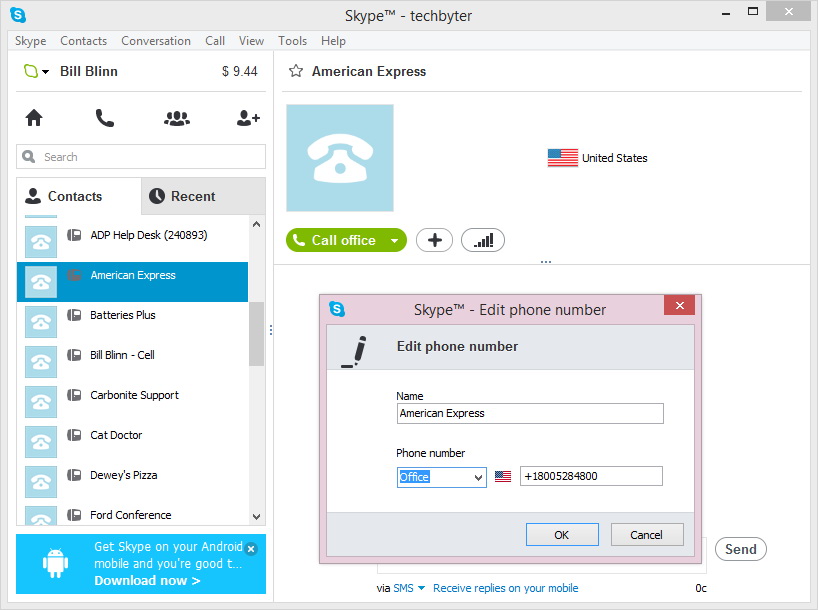Click the Batteries Plus avatar icon
The image size is (818, 610).
[41, 322]
